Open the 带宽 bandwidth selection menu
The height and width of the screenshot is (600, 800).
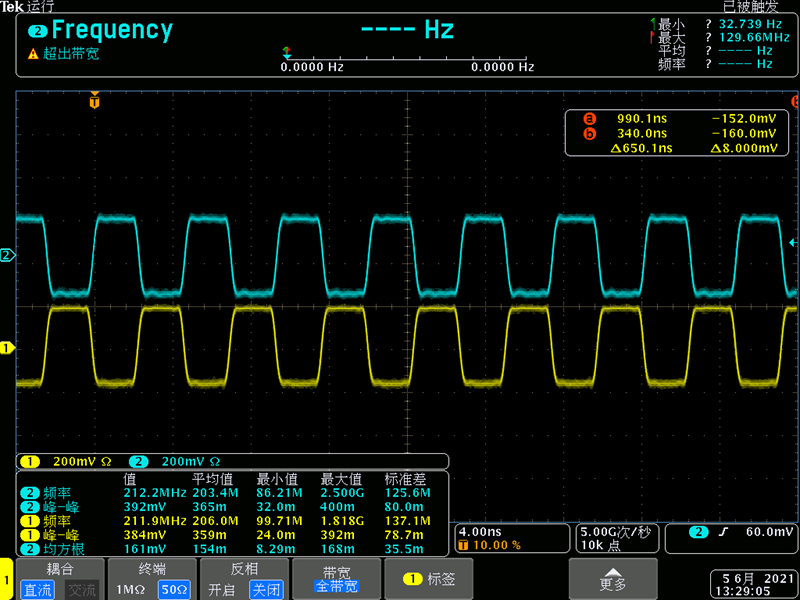tap(336, 579)
